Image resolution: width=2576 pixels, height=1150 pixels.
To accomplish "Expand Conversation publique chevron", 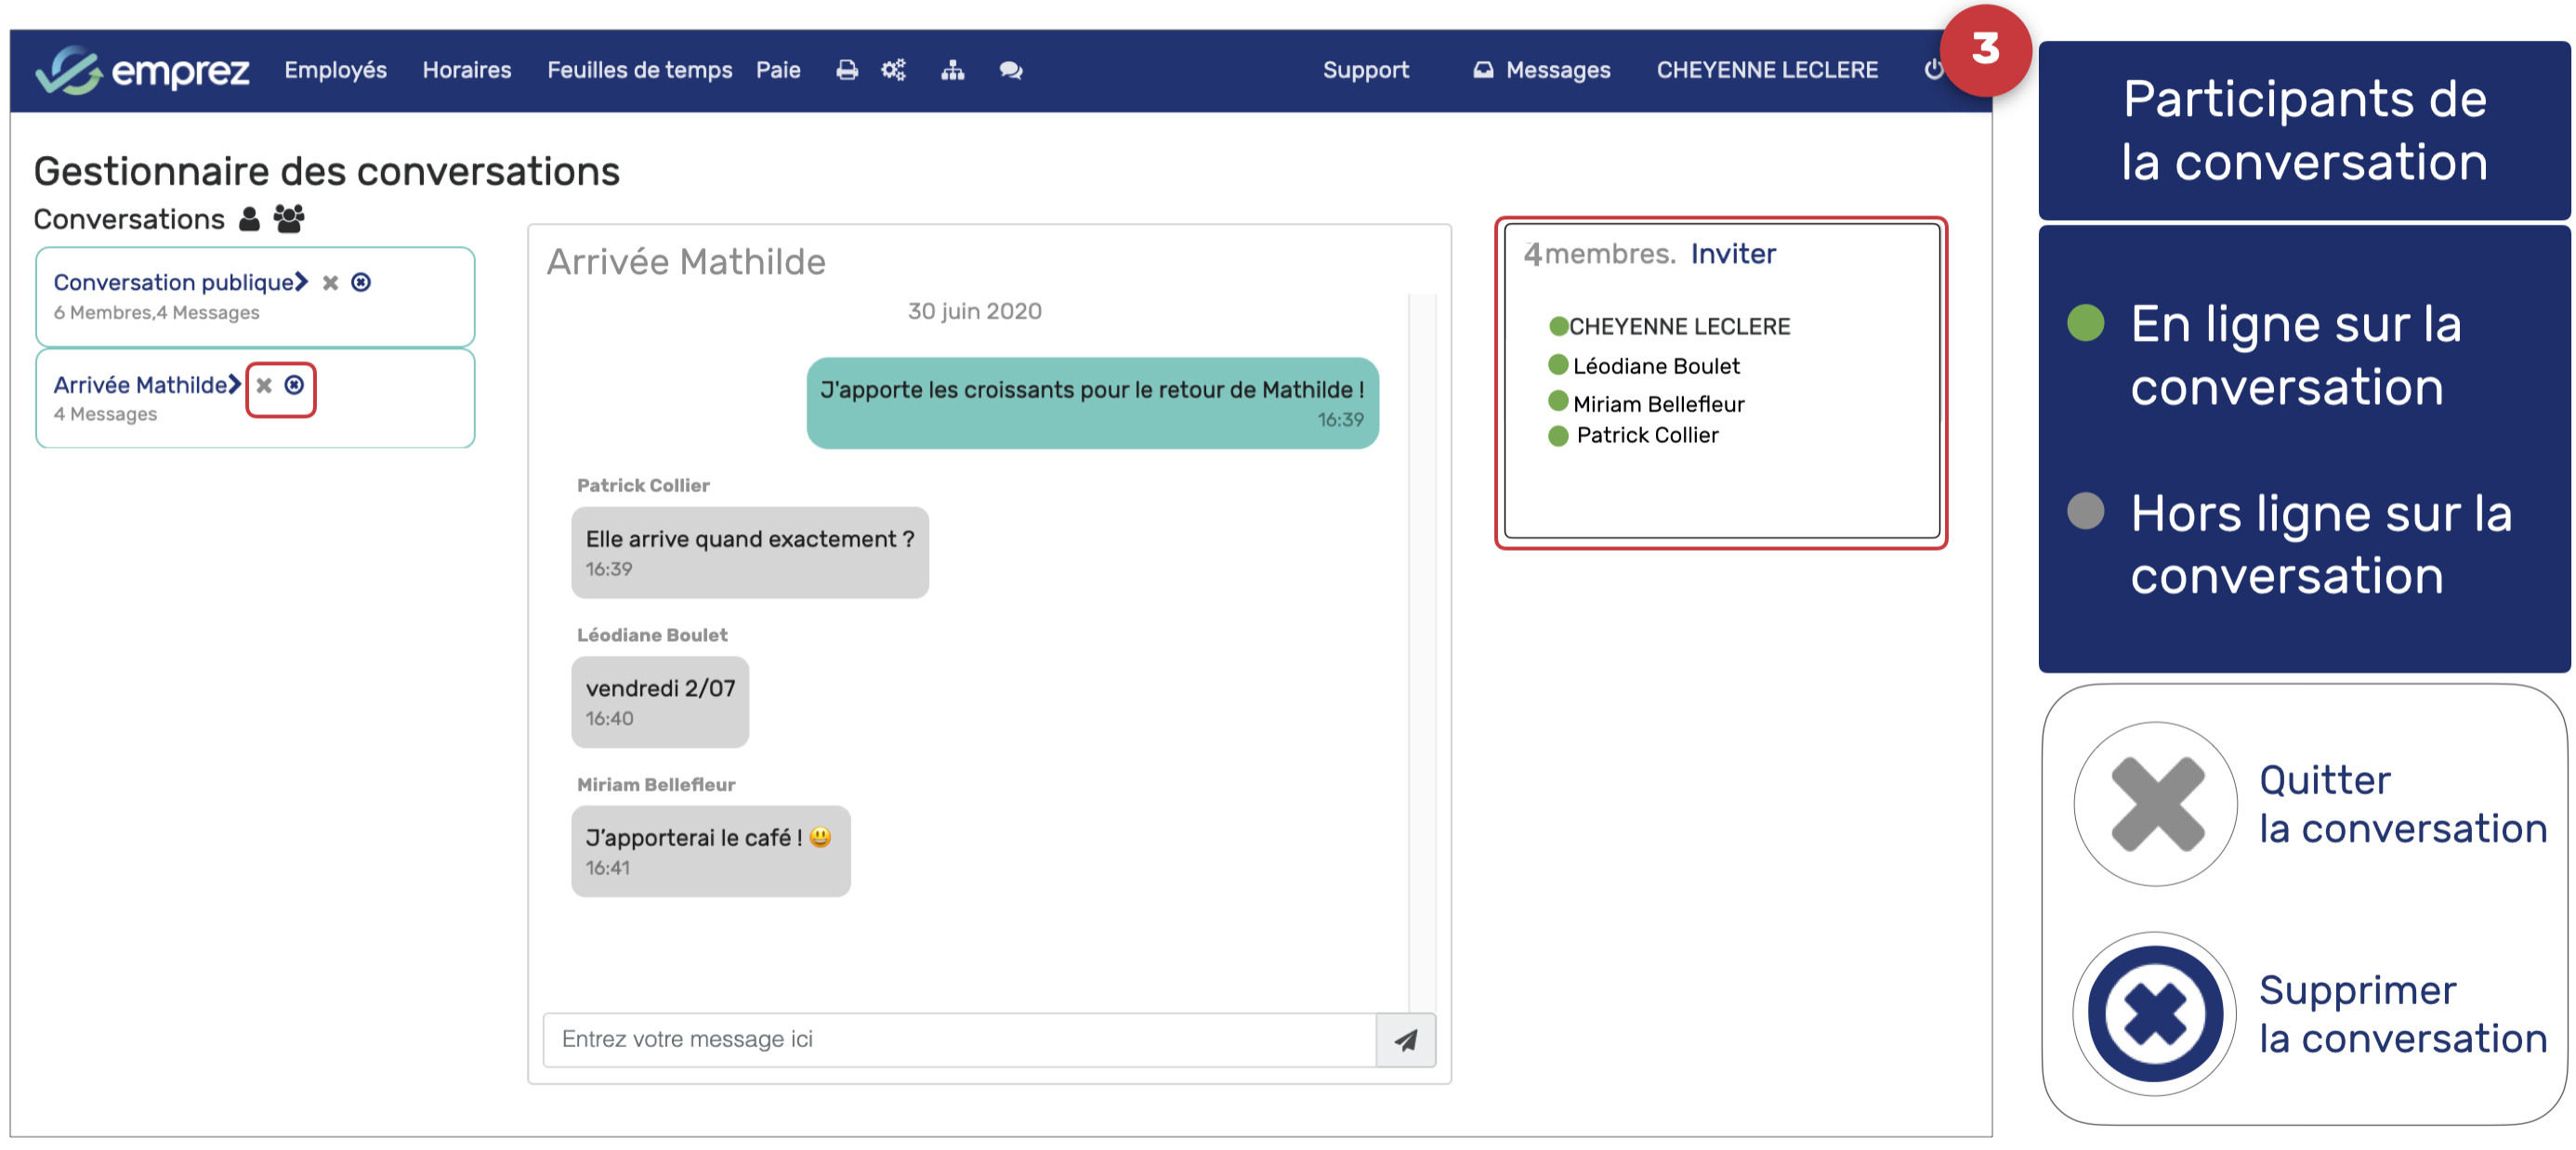I will click(301, 283).
